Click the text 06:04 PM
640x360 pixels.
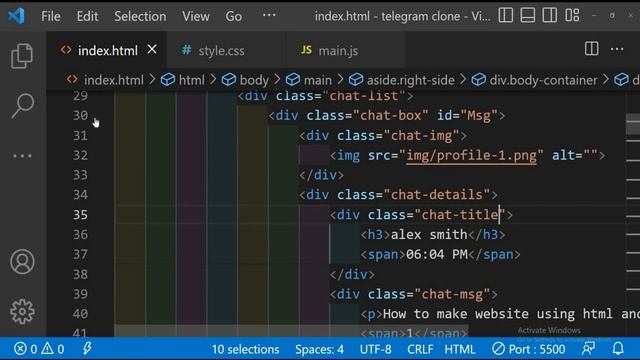pyautogui.click(x=437, y=254)
